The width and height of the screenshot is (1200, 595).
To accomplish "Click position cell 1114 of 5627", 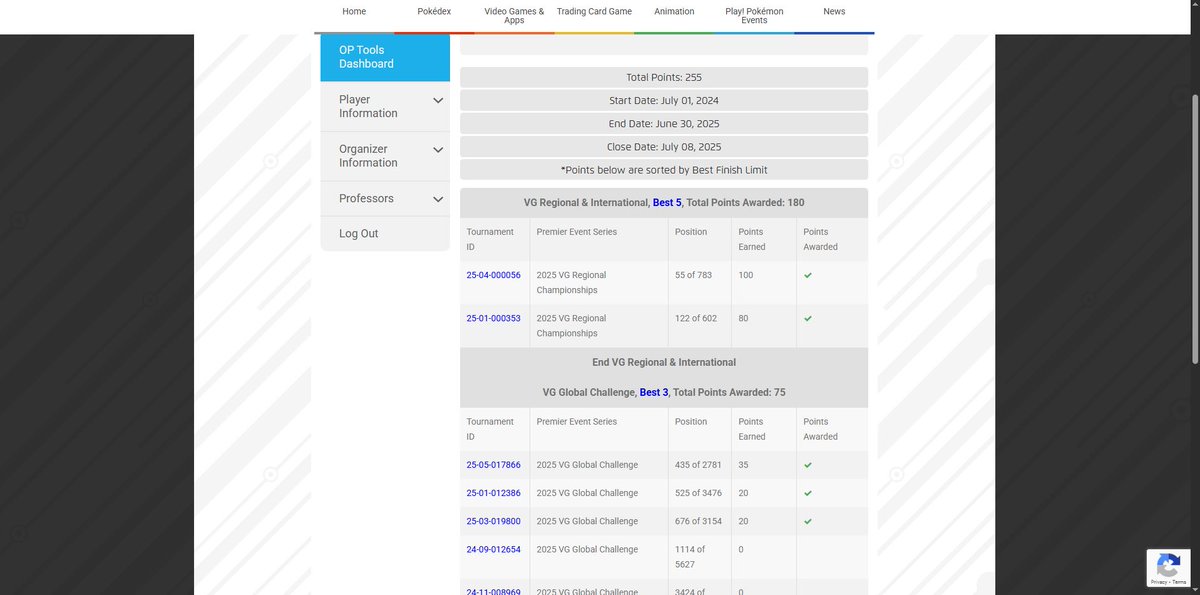I will tap(690, 556).
